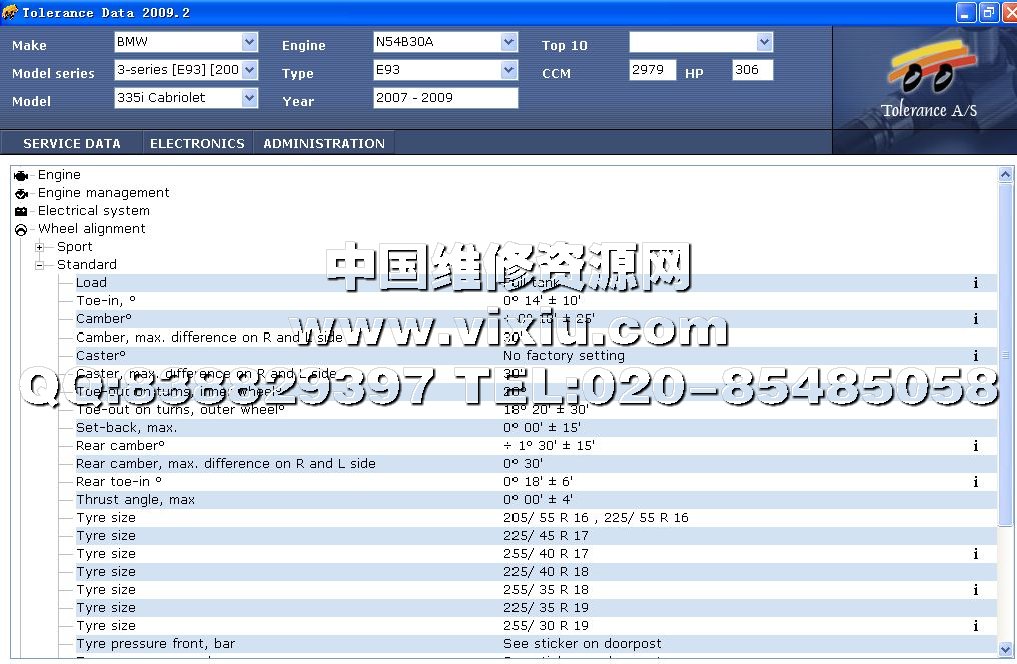The image size is (1017, 664).
Task: Expand the Sport tree node
Action: (x=40, y=247)
